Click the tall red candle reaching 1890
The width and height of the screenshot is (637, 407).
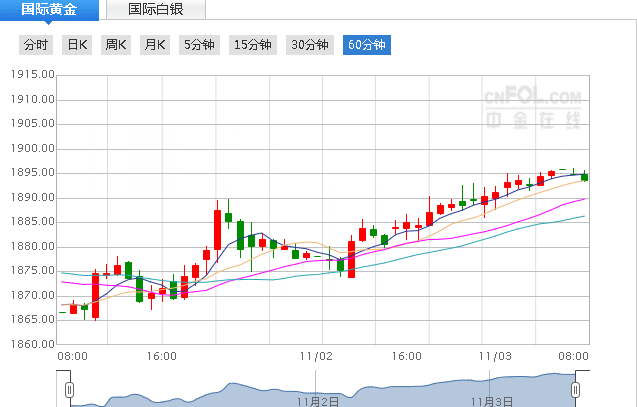(x=217, y=229)
